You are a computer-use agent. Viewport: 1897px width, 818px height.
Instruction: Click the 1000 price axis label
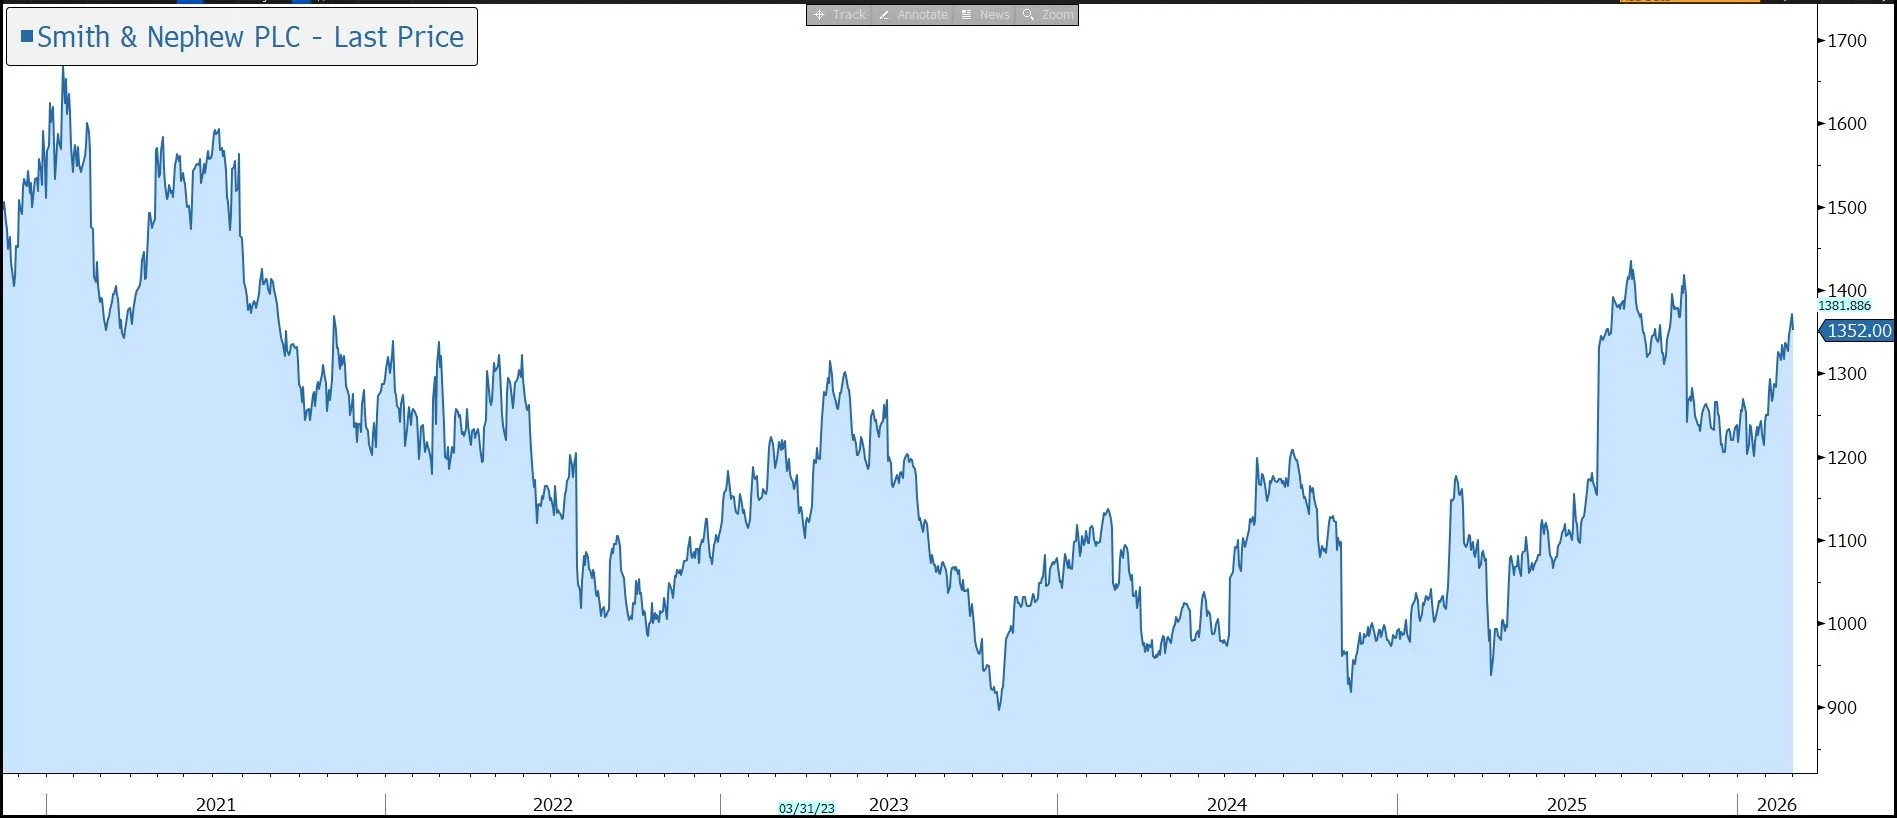pyautogui.click(x=1847, y=624)
